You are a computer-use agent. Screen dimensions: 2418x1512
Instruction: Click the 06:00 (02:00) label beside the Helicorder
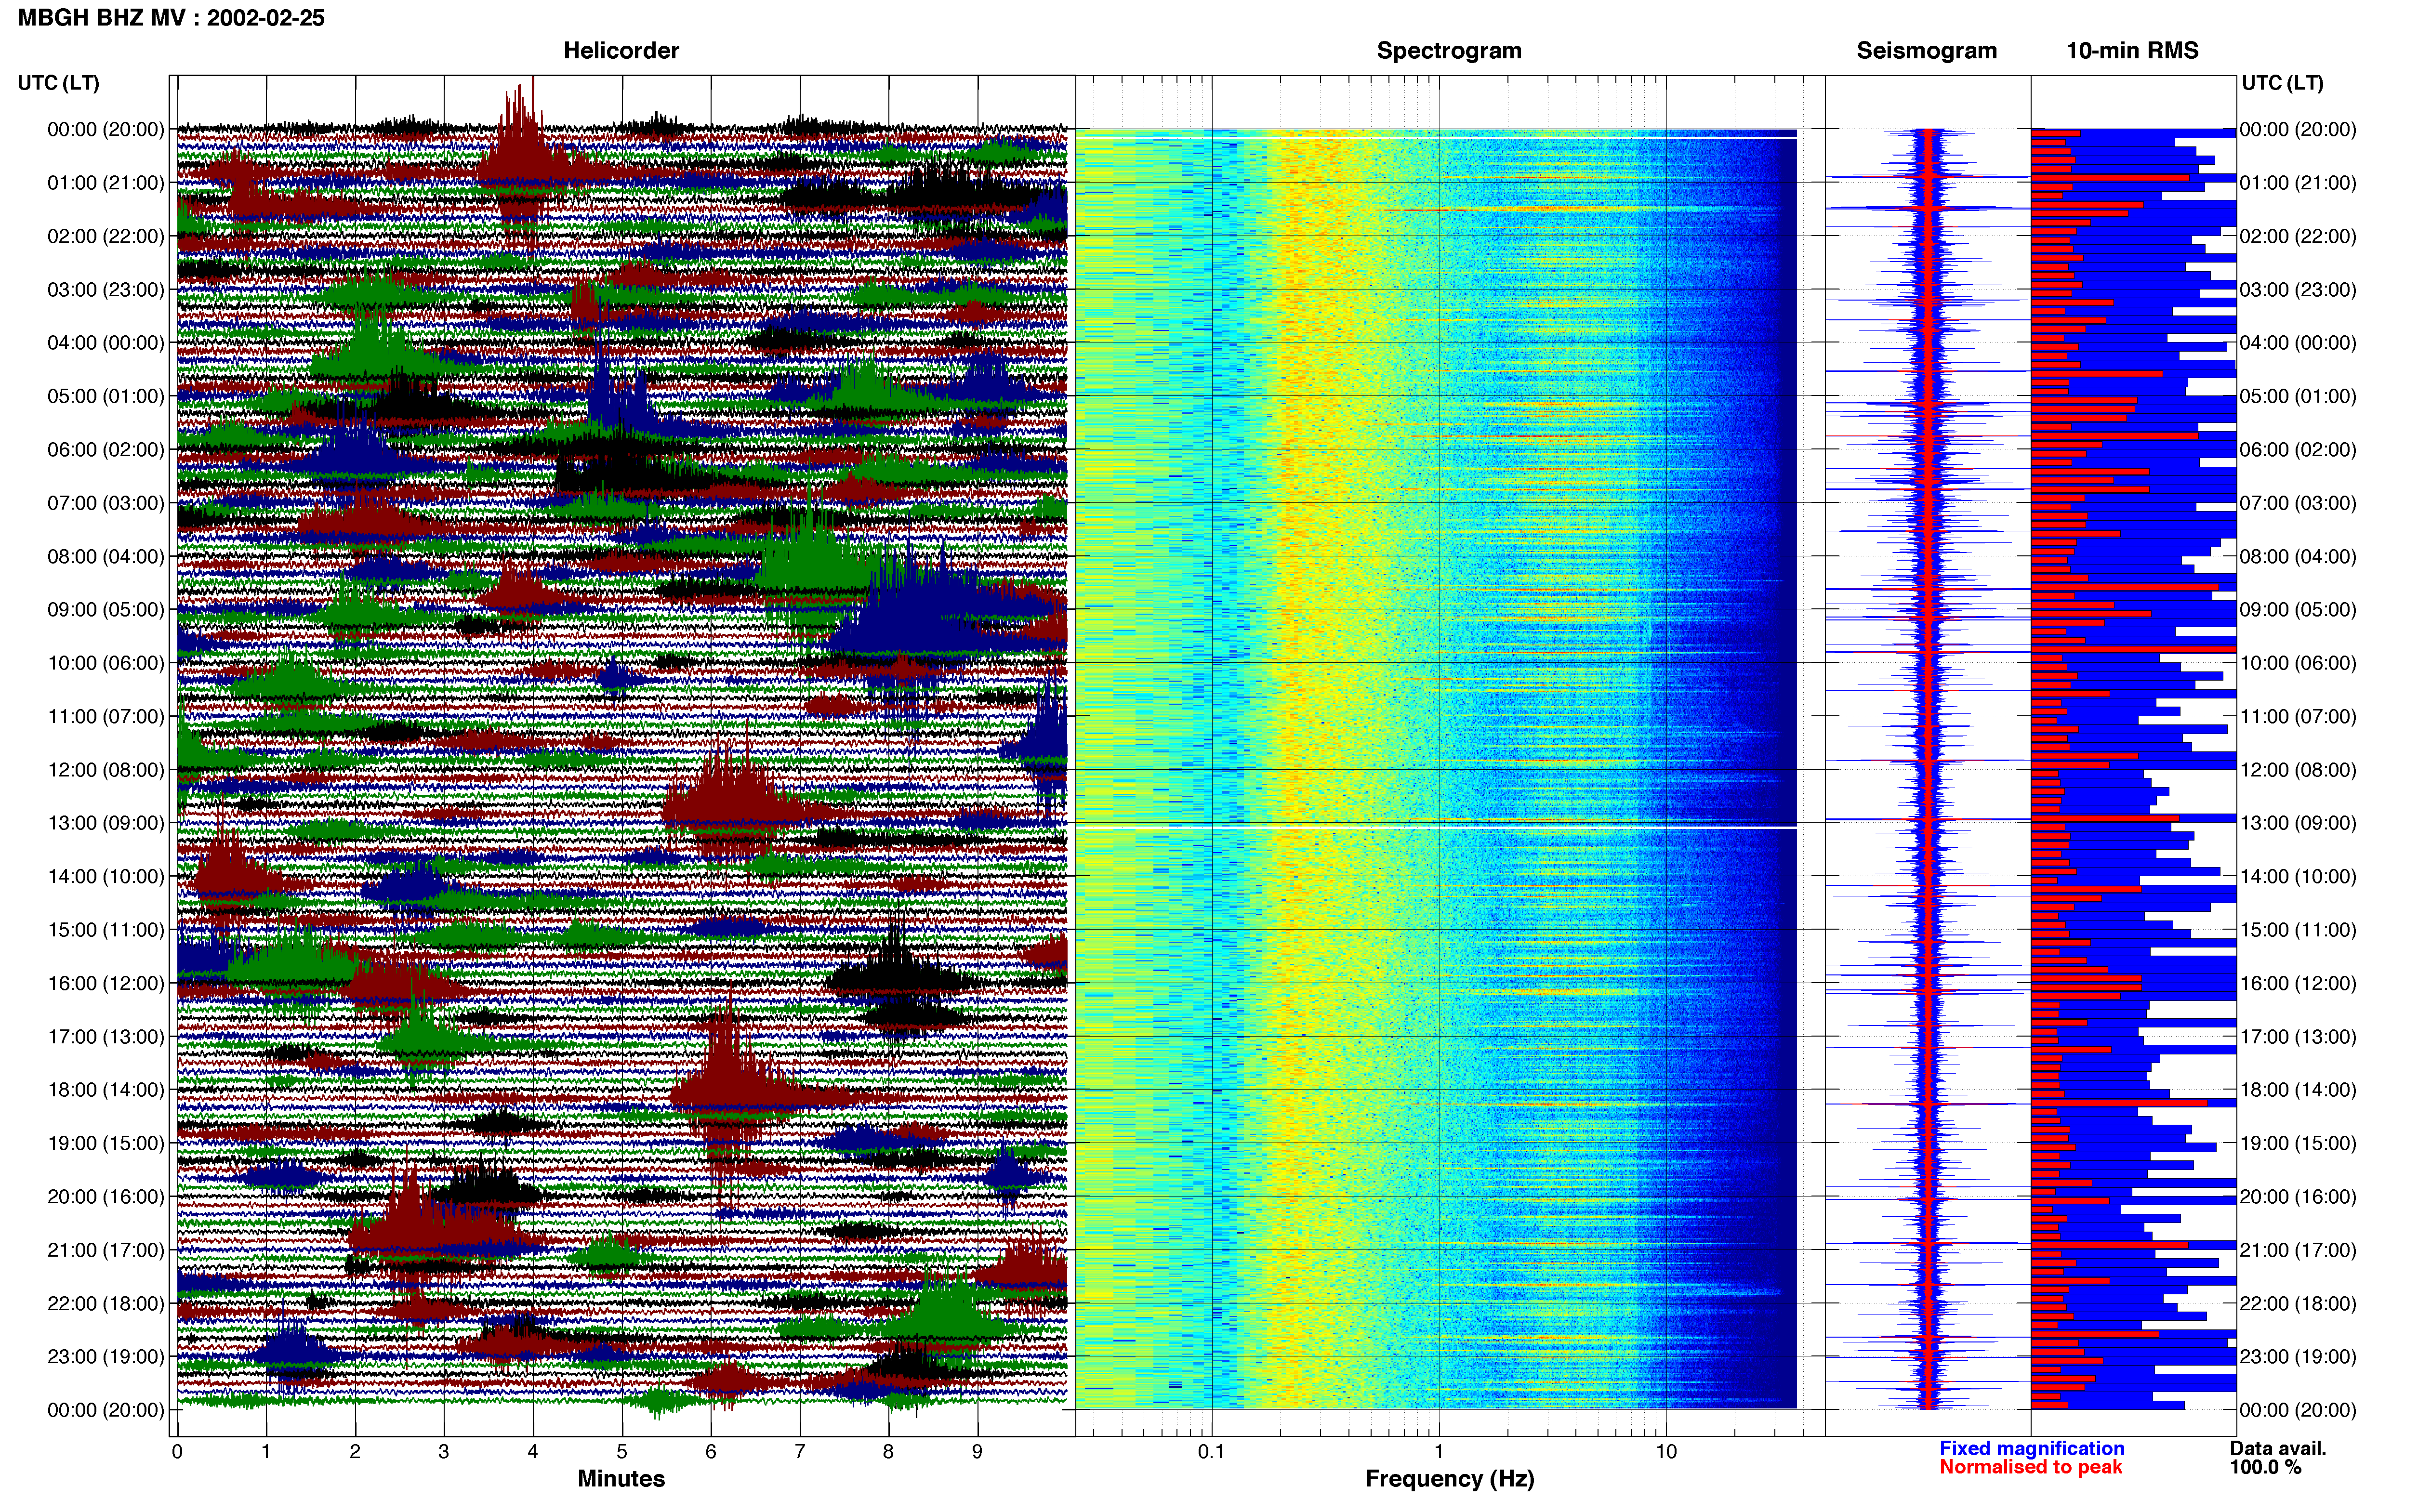tap(106, 450)
